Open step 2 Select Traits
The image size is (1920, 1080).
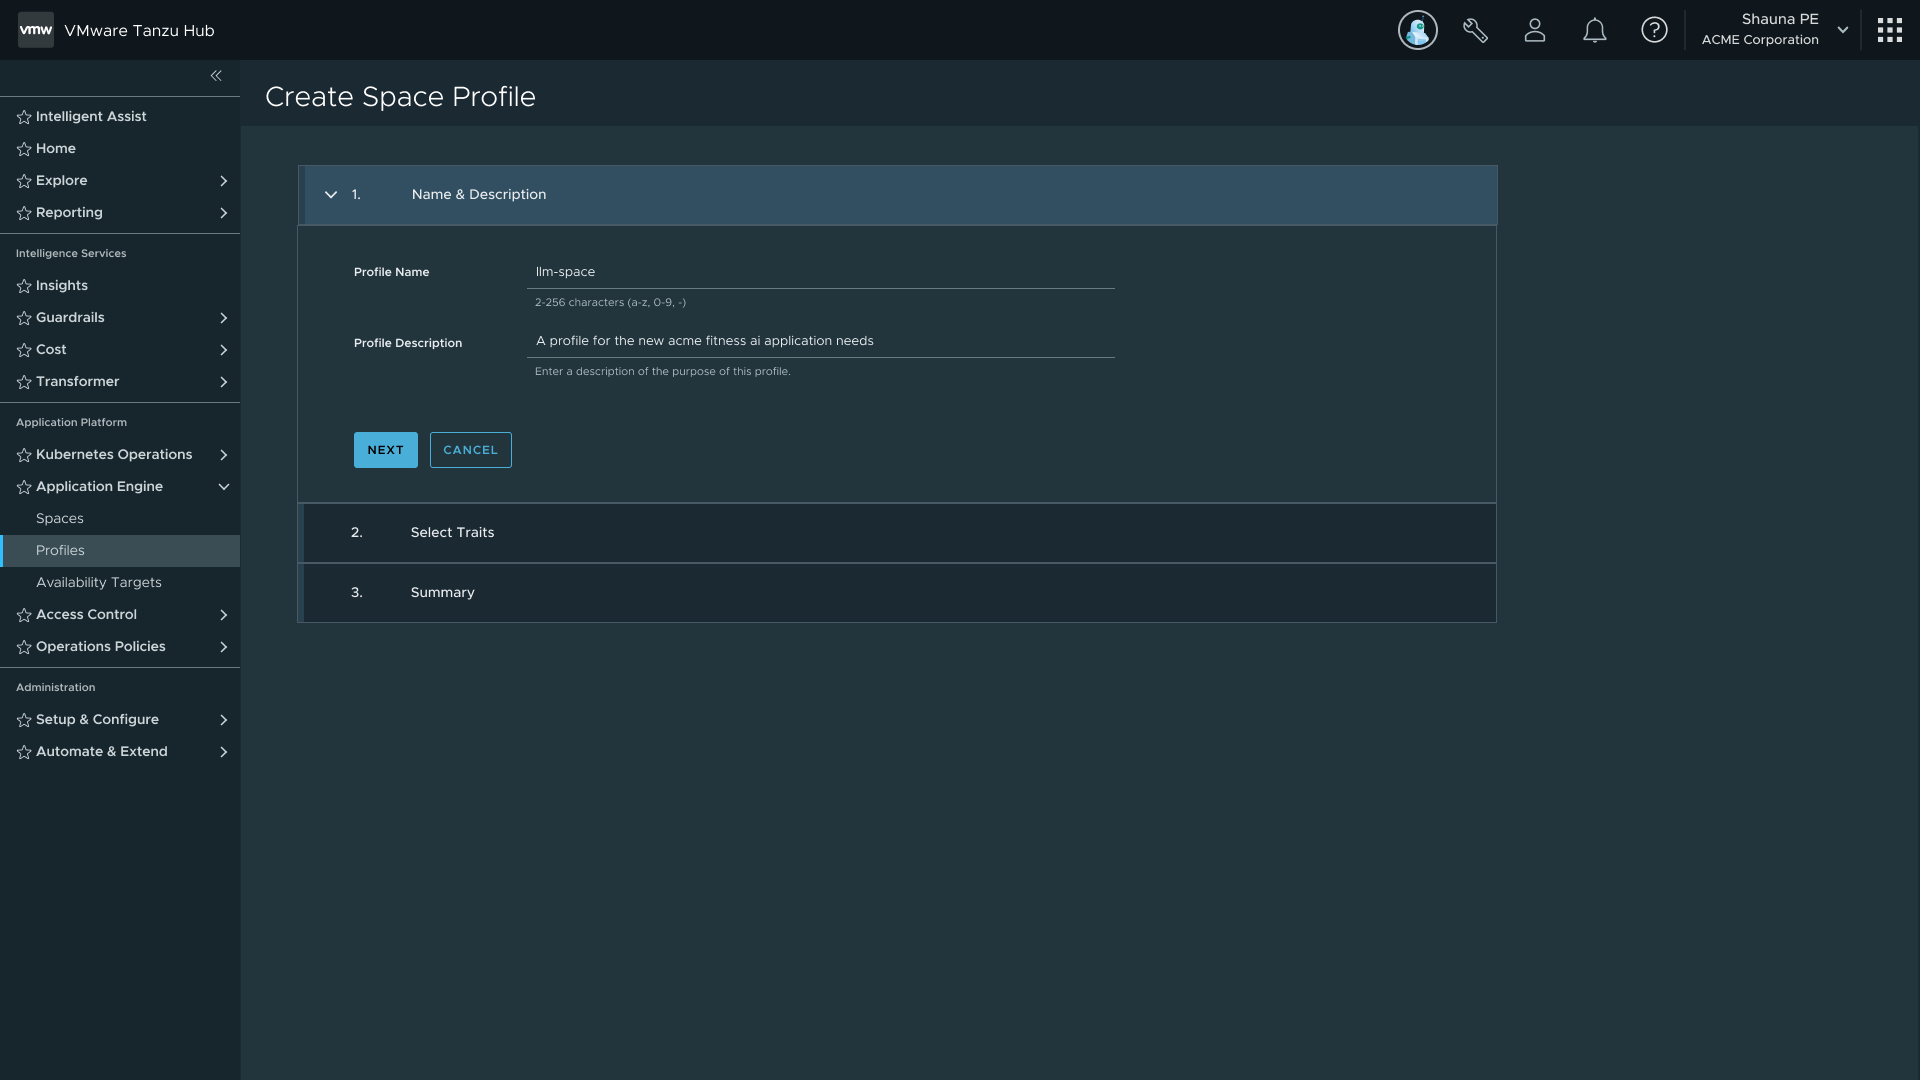(897, 533)
